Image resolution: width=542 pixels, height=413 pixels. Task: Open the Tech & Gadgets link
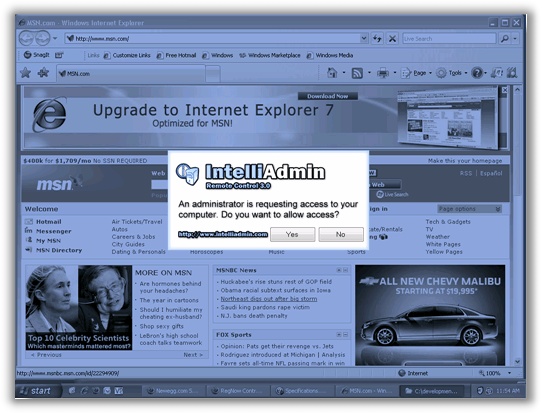[x=448, y=222]
